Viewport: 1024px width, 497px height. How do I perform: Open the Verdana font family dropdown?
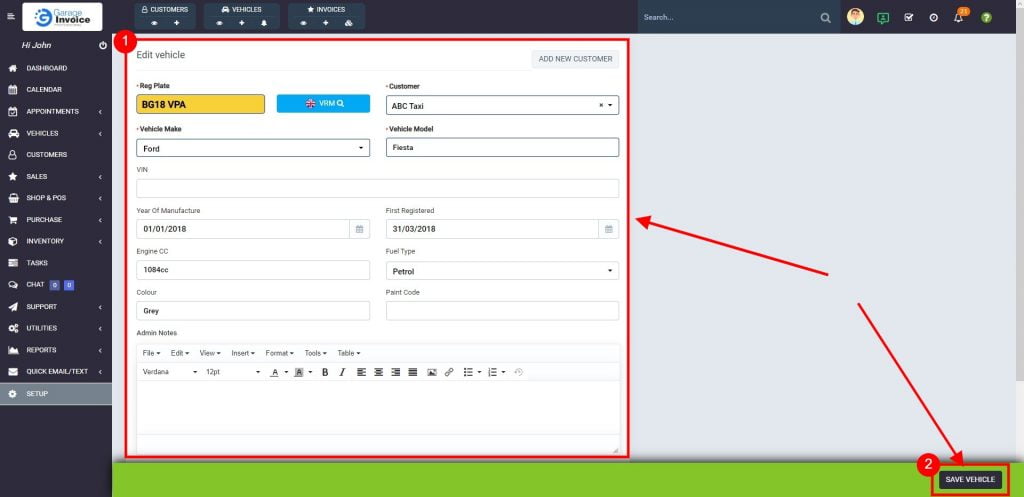(x=170, y=372)
